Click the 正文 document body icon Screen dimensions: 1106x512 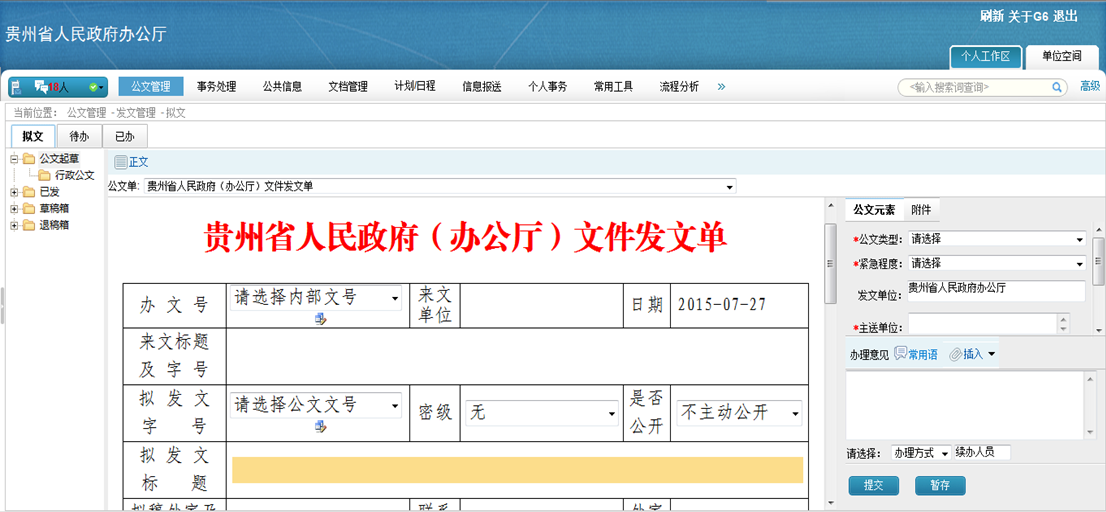120,162
